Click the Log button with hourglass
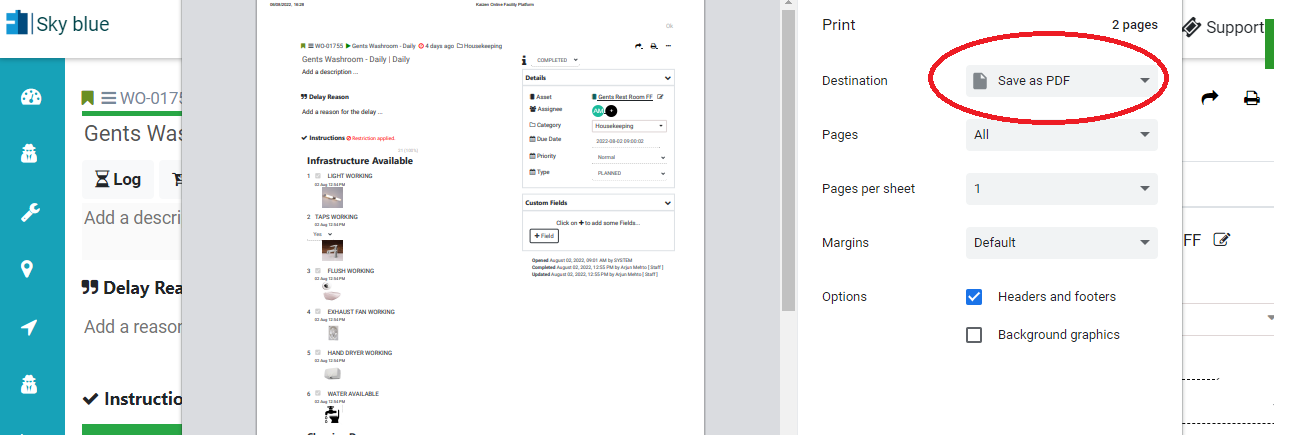The width and height of the screenshot is (1309, 435). pos(118,180)
